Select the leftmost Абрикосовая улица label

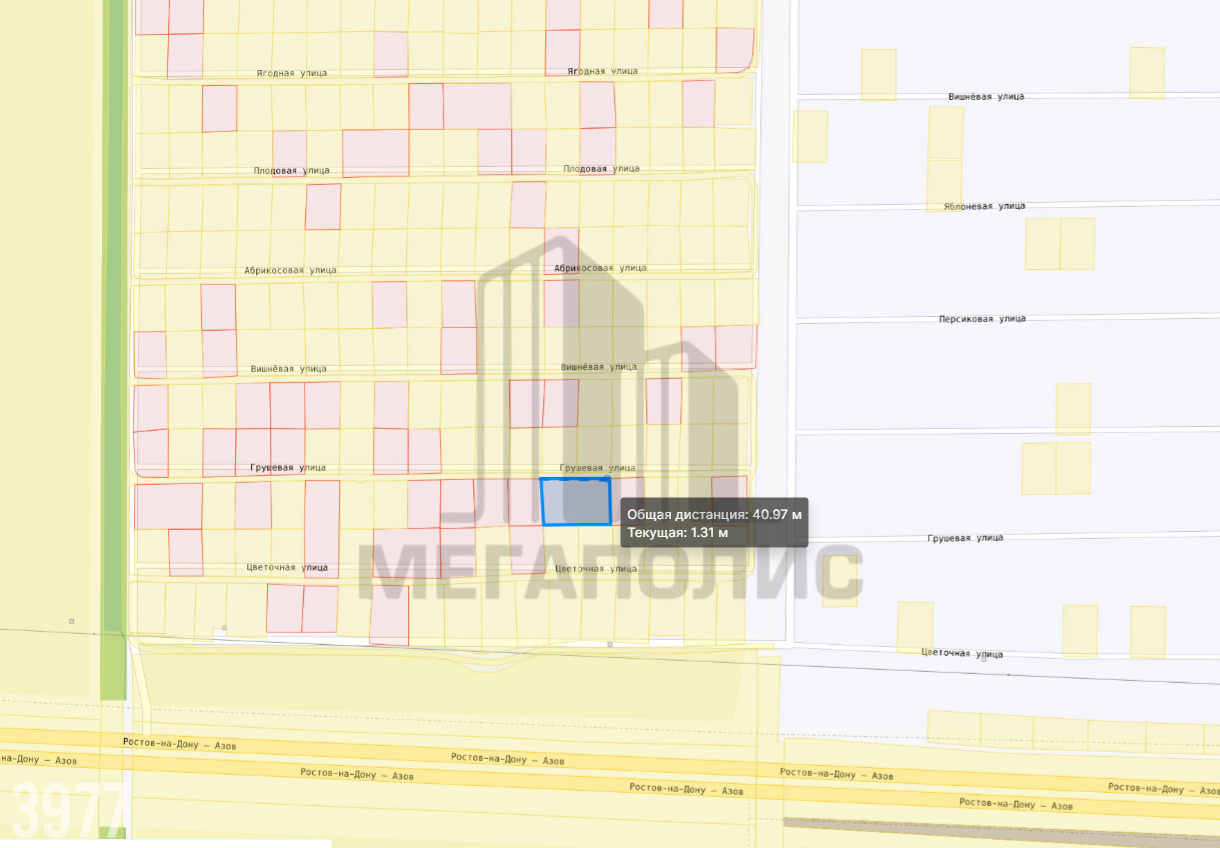290,270
